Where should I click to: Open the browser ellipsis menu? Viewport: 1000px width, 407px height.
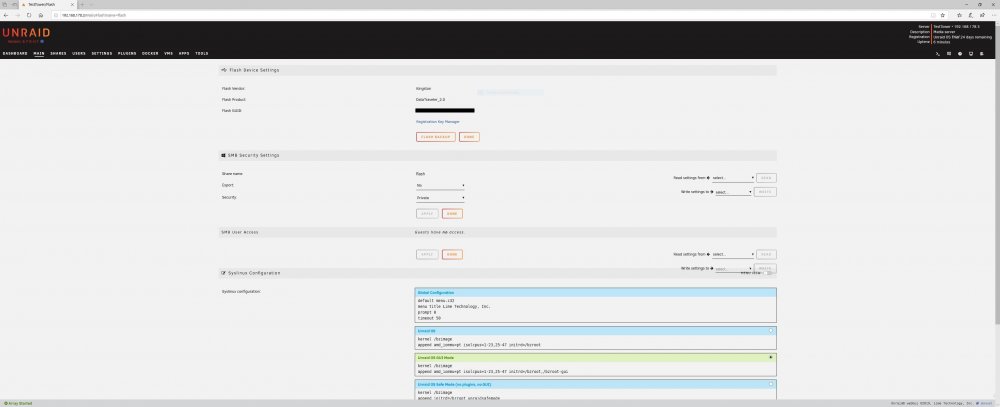(994, 15)
